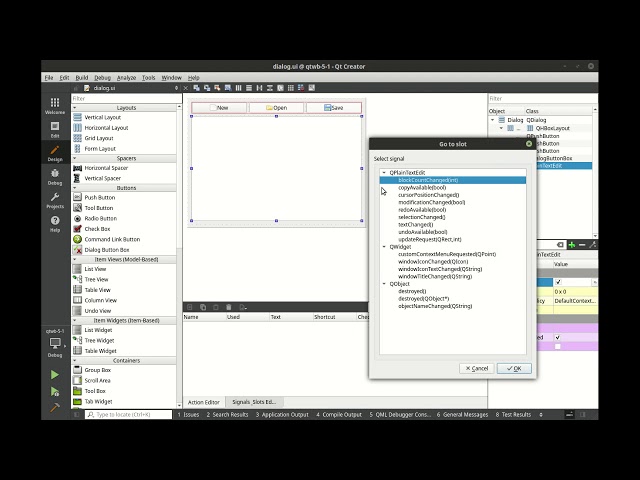The width and height of the screenshot is (640, 480).
Task: Switch to the Action Editor tab
Action: coord(204,402)
